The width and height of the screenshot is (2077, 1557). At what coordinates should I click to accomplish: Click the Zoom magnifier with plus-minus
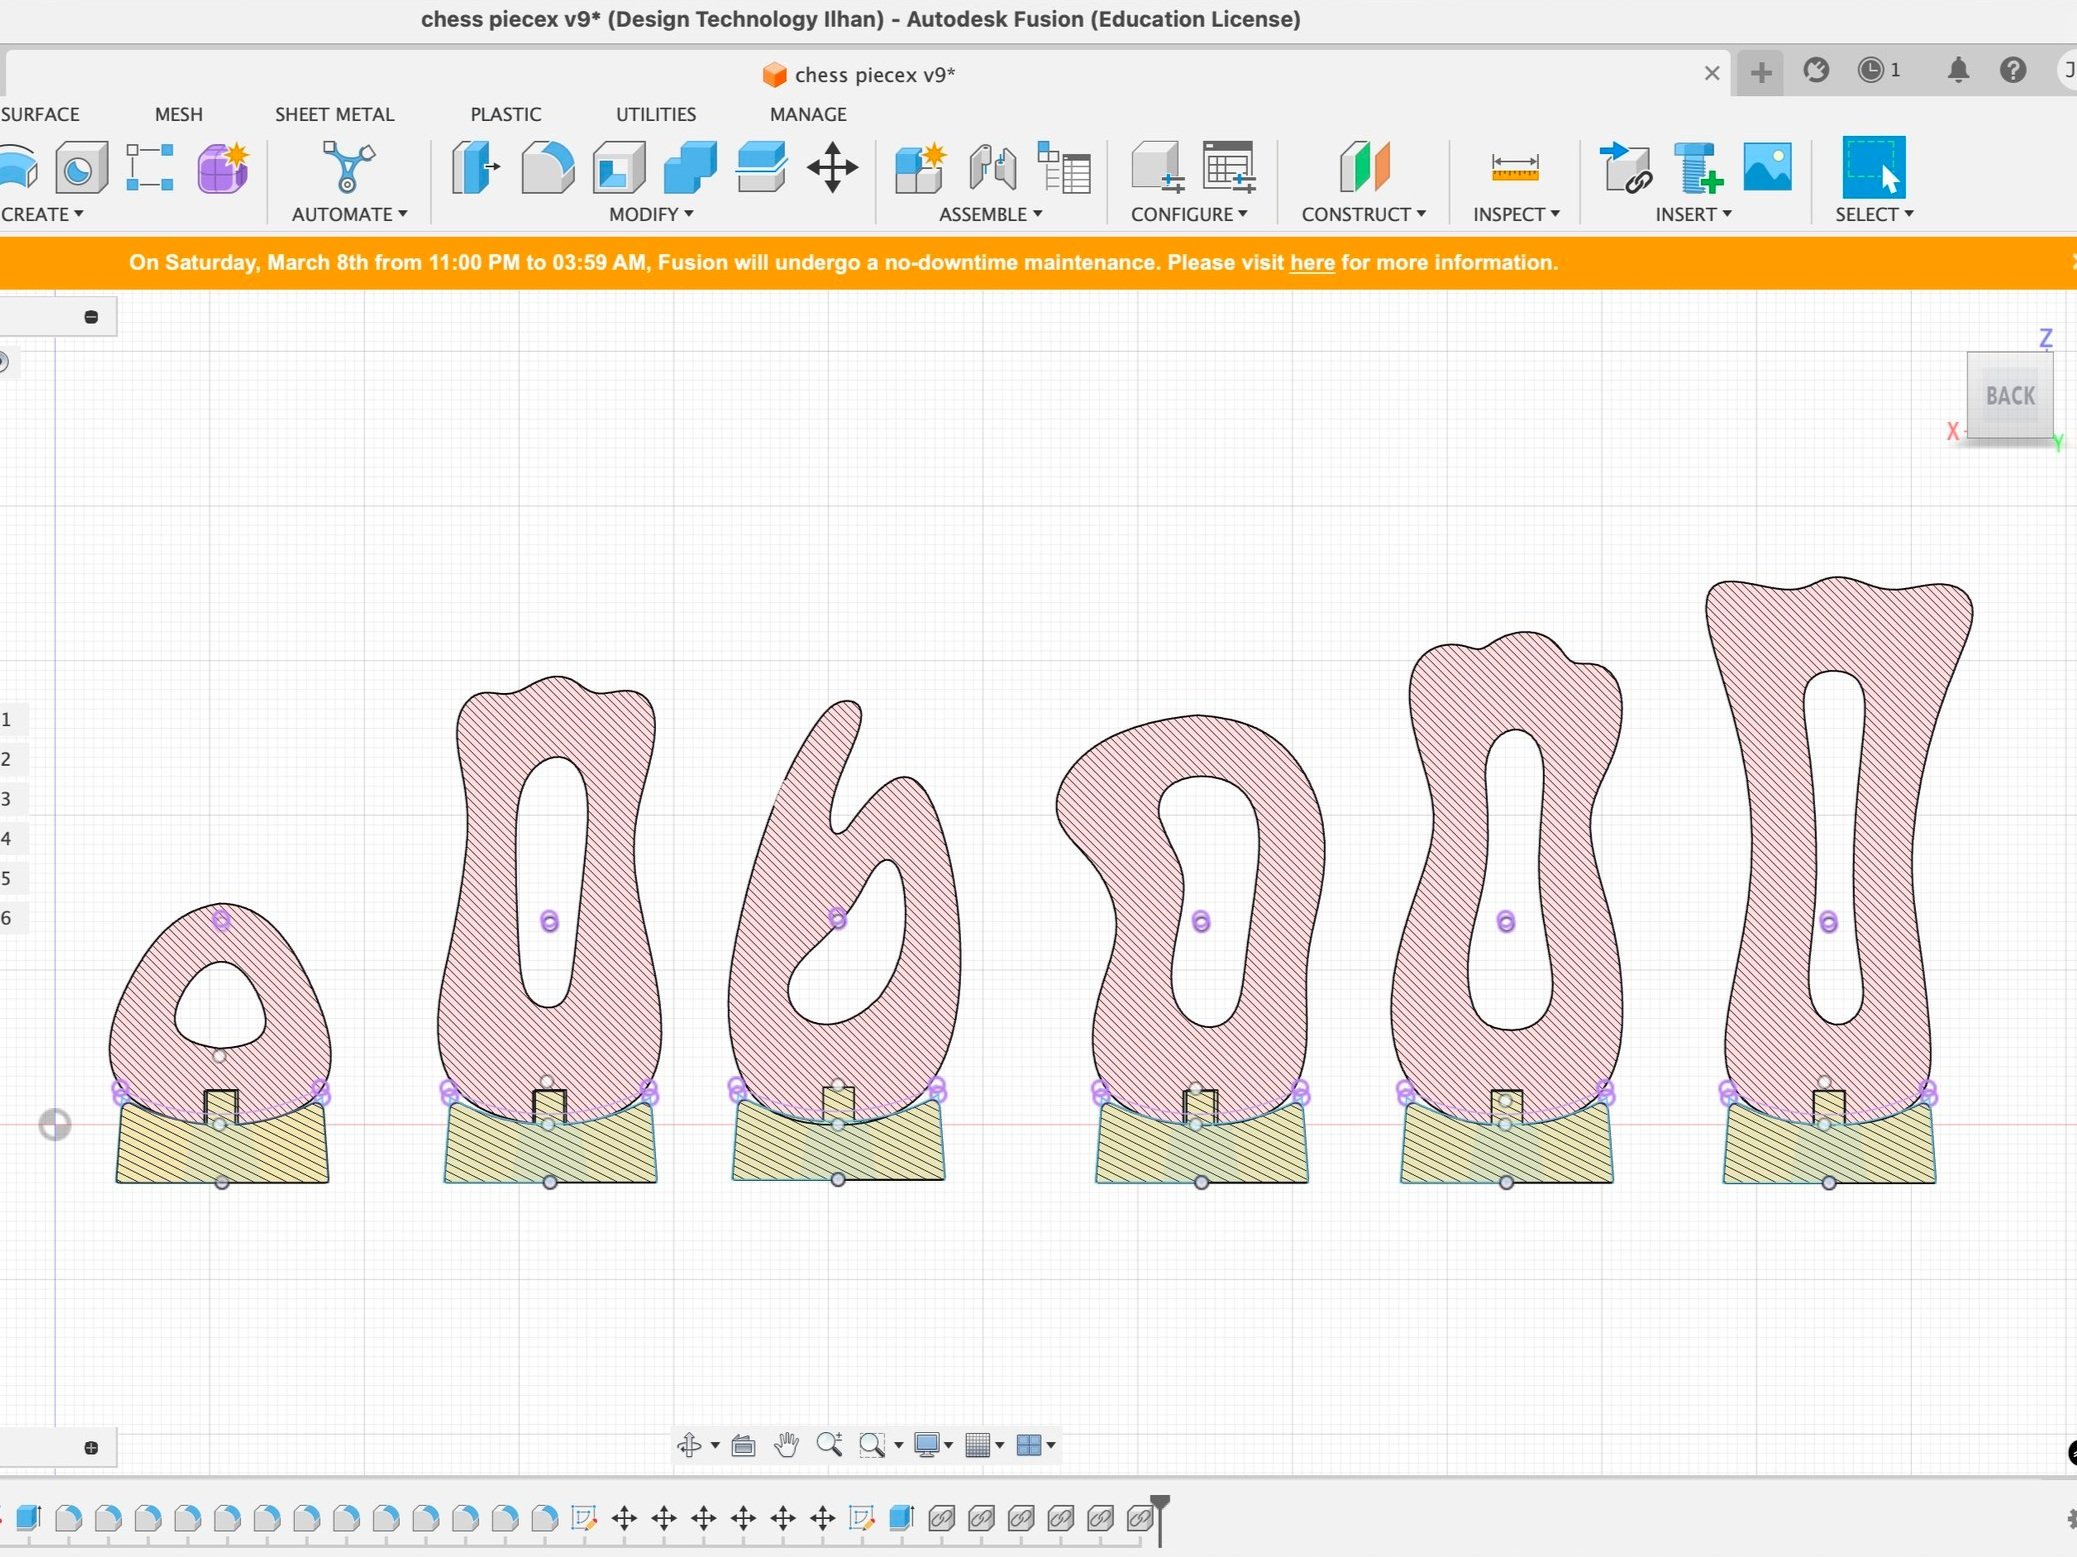pos(829,1445)
